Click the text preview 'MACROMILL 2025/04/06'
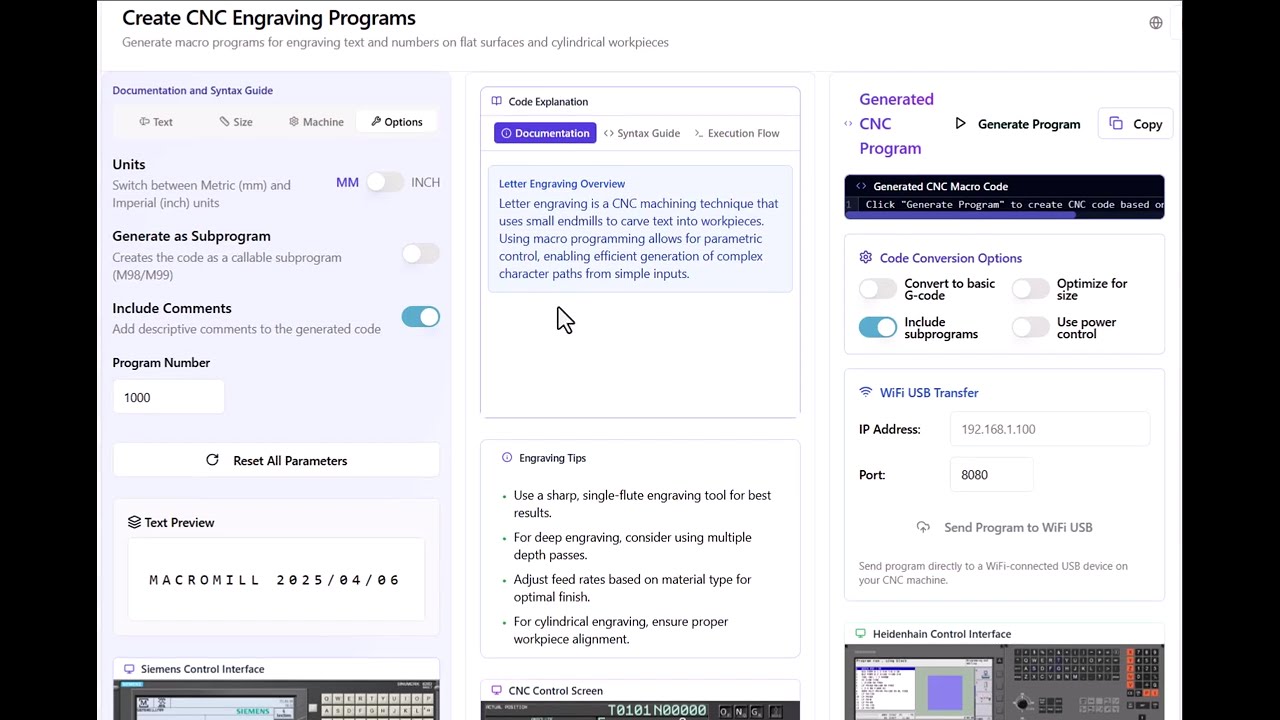 click(275, 580)
